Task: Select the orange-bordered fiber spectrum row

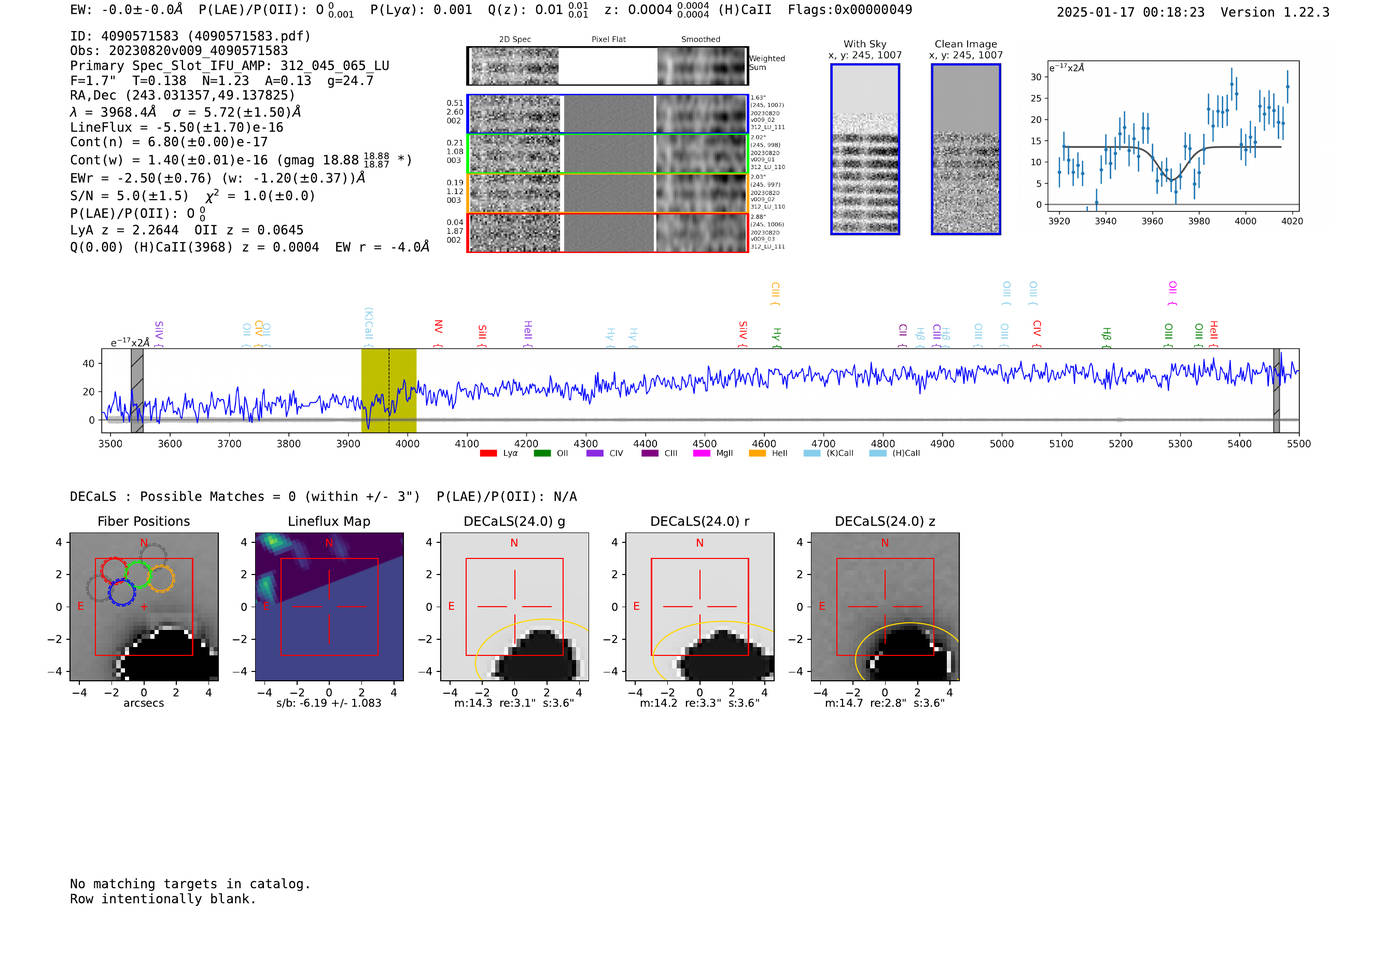Action: coord(608,193)
